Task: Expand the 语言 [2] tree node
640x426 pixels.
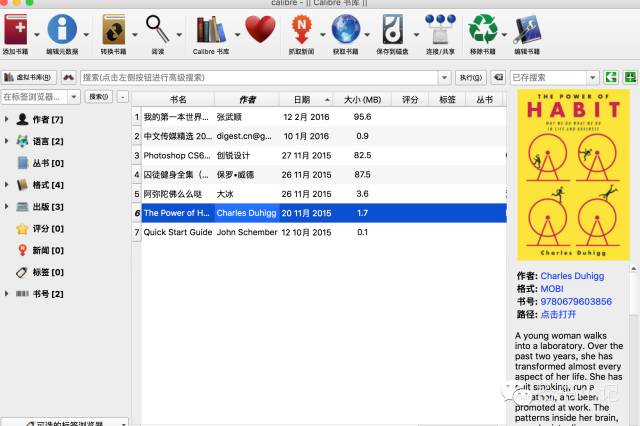Action: coord(6,141)
